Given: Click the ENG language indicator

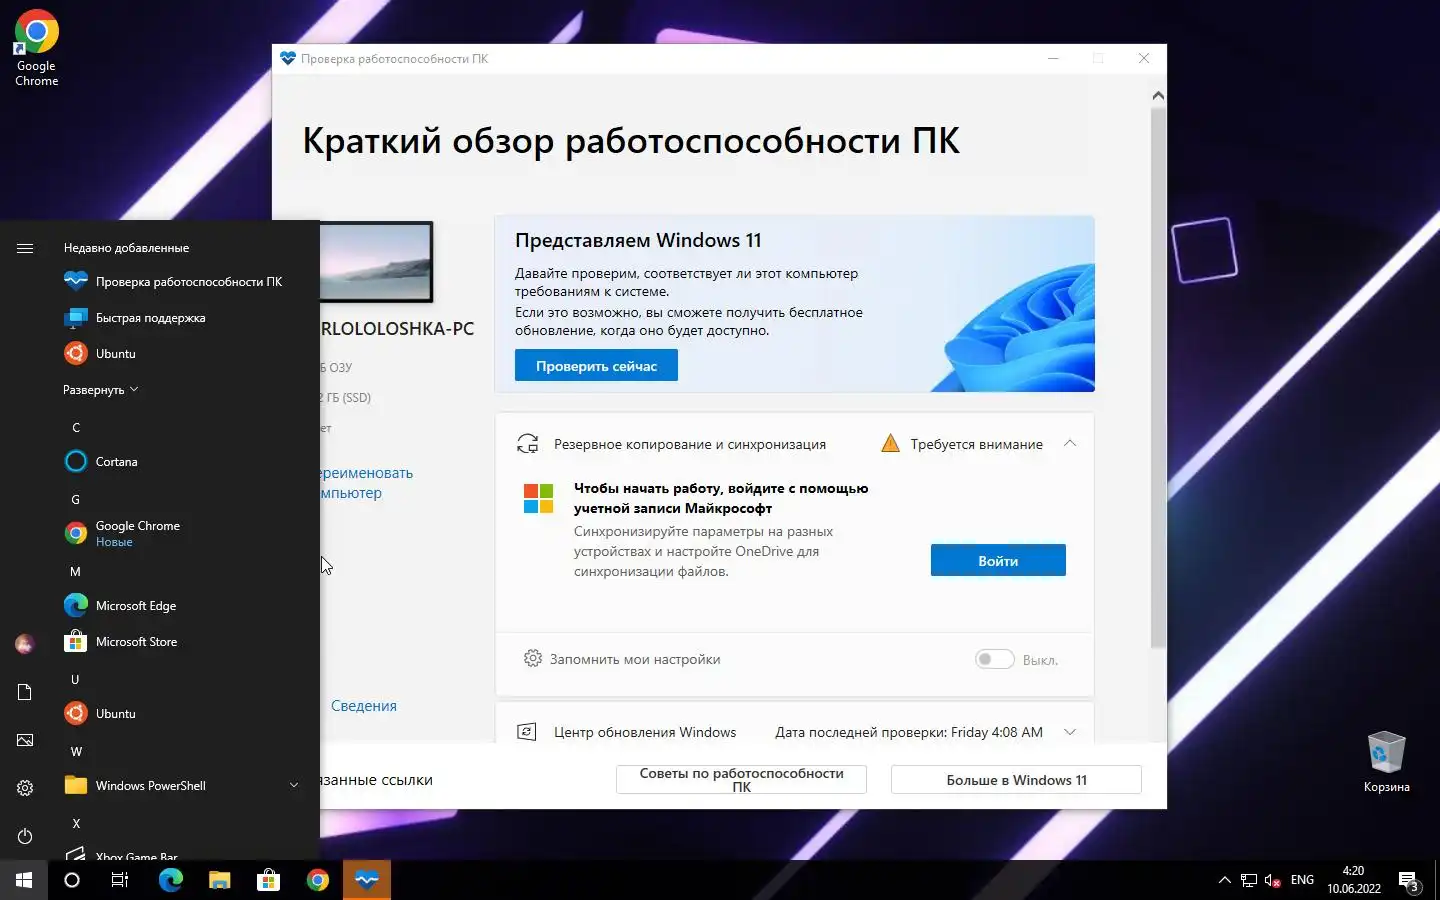Looking at the screenshot, I should 1302,880.
